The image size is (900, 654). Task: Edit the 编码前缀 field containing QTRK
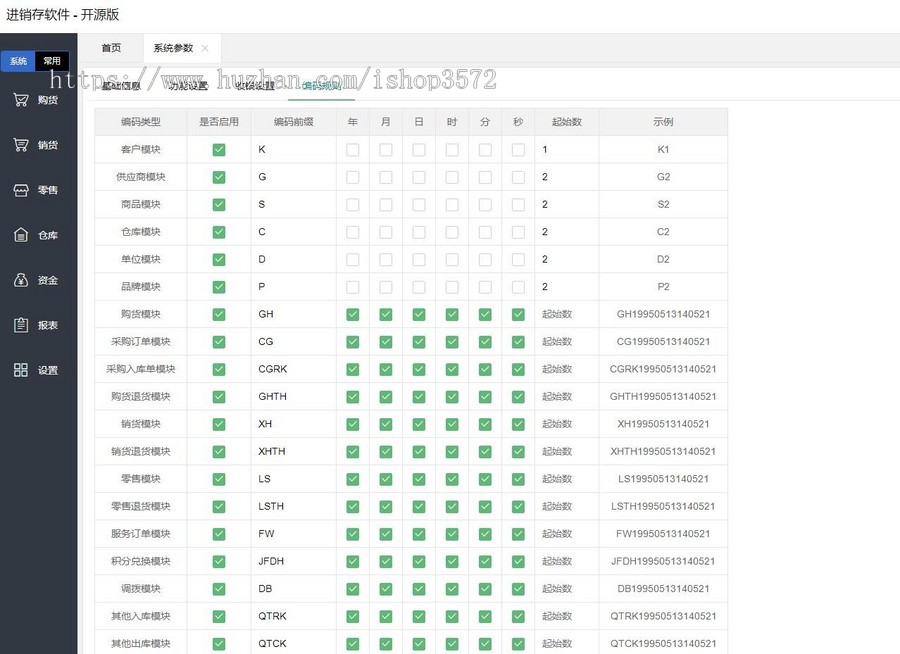click(293, 616)
